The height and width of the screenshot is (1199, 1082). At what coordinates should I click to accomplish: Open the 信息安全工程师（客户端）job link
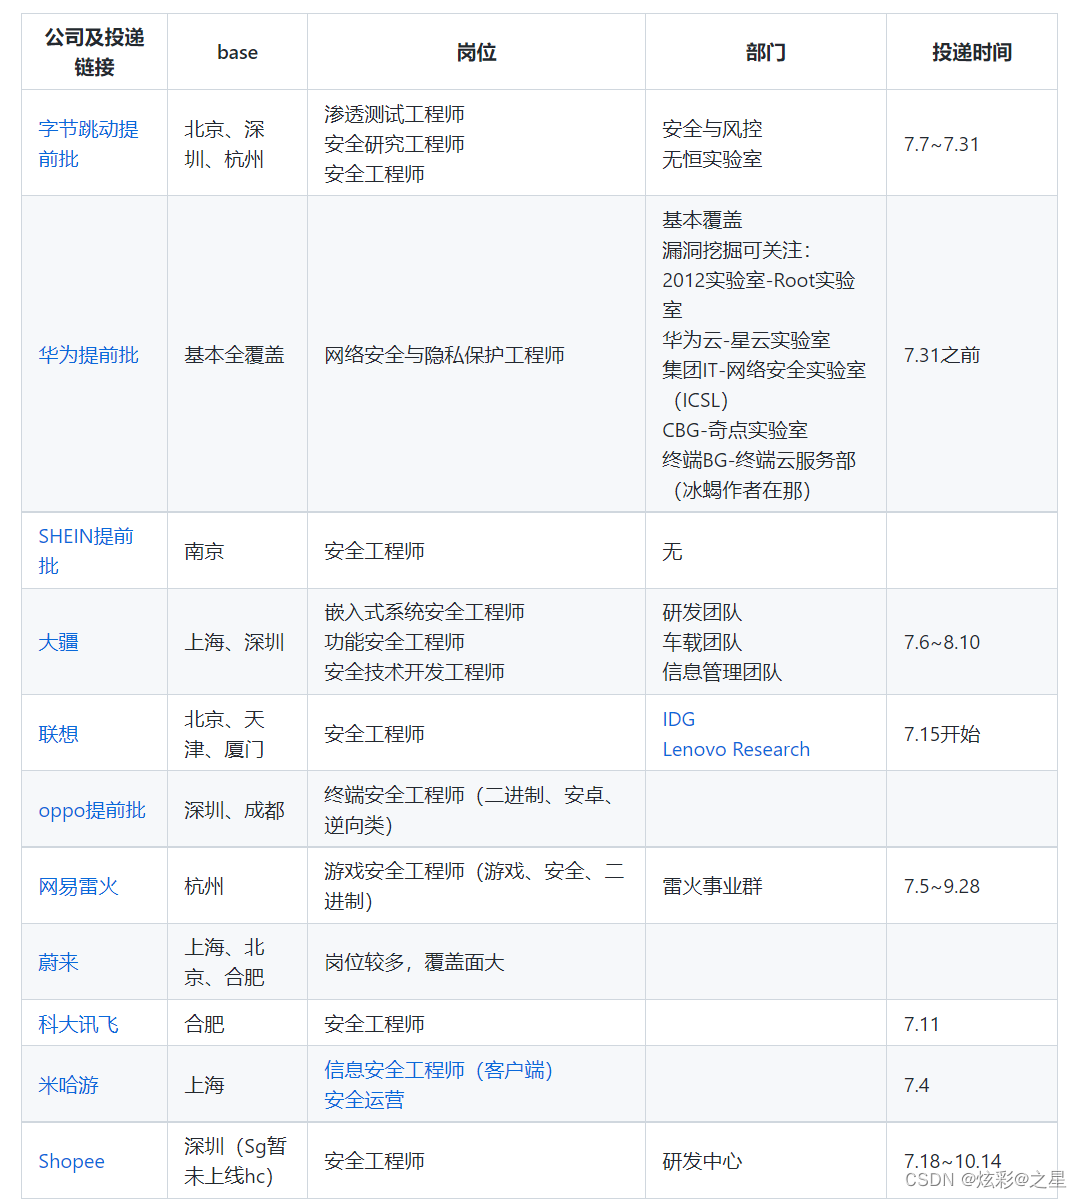click(x=438, y=1070)
